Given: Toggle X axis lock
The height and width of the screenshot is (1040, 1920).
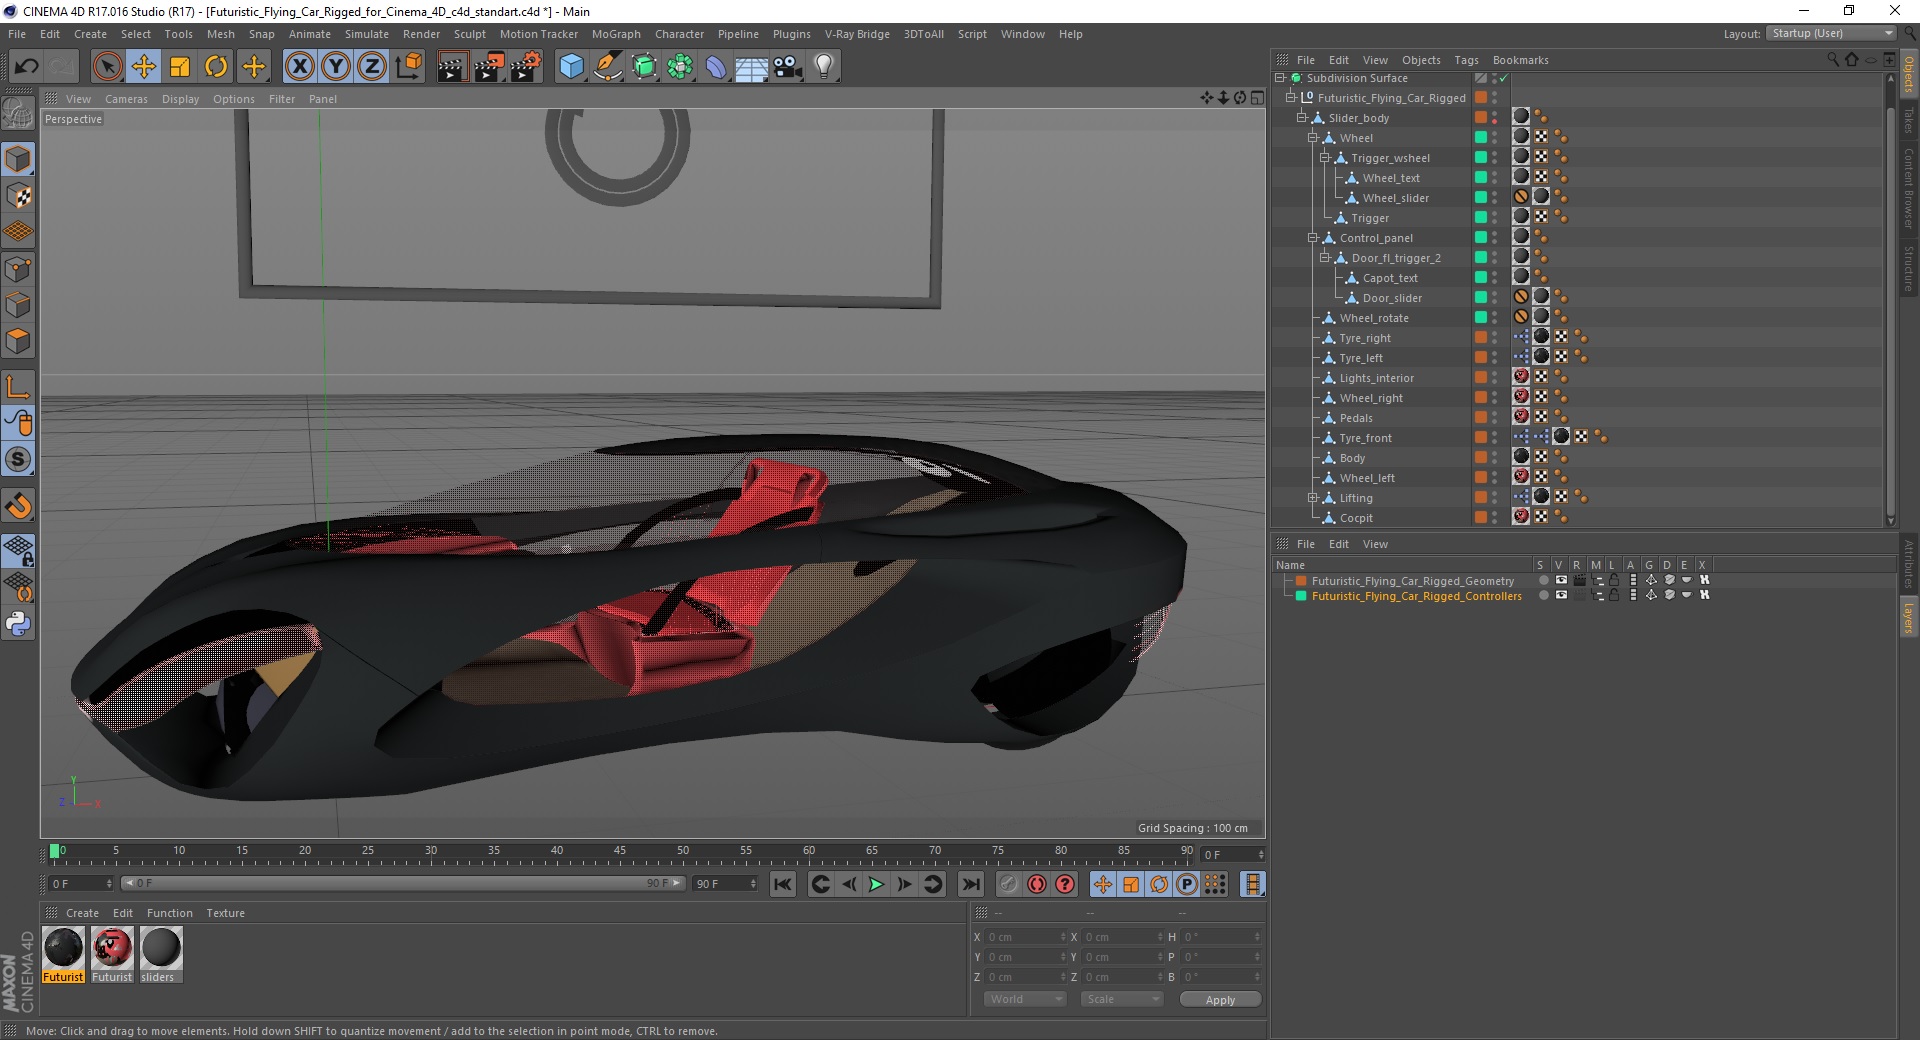Looking at the screenshot, I should tap(299, 67).
